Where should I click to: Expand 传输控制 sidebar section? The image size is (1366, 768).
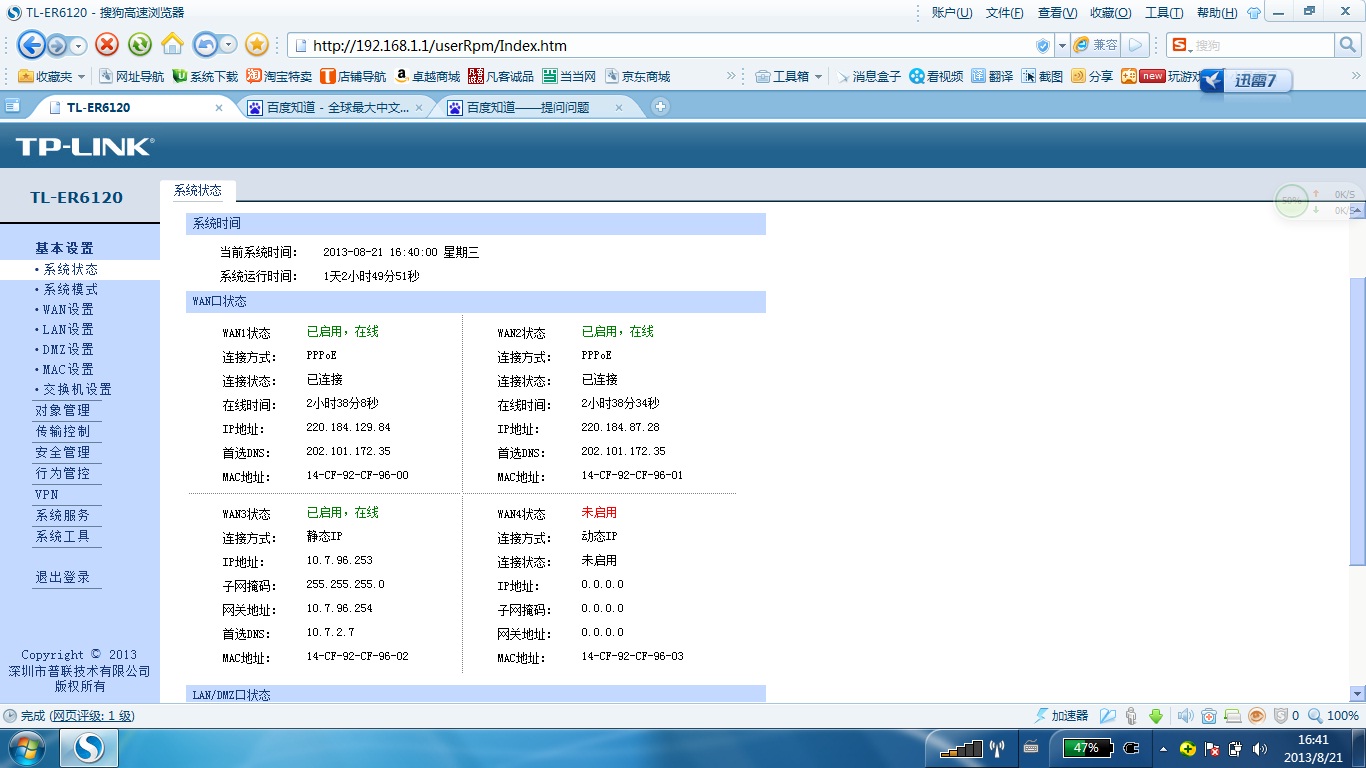coord(63,431)
